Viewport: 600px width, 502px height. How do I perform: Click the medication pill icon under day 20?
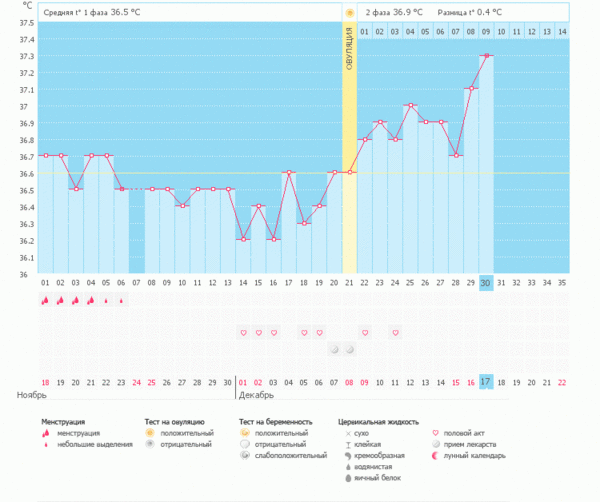coord(334,349)
